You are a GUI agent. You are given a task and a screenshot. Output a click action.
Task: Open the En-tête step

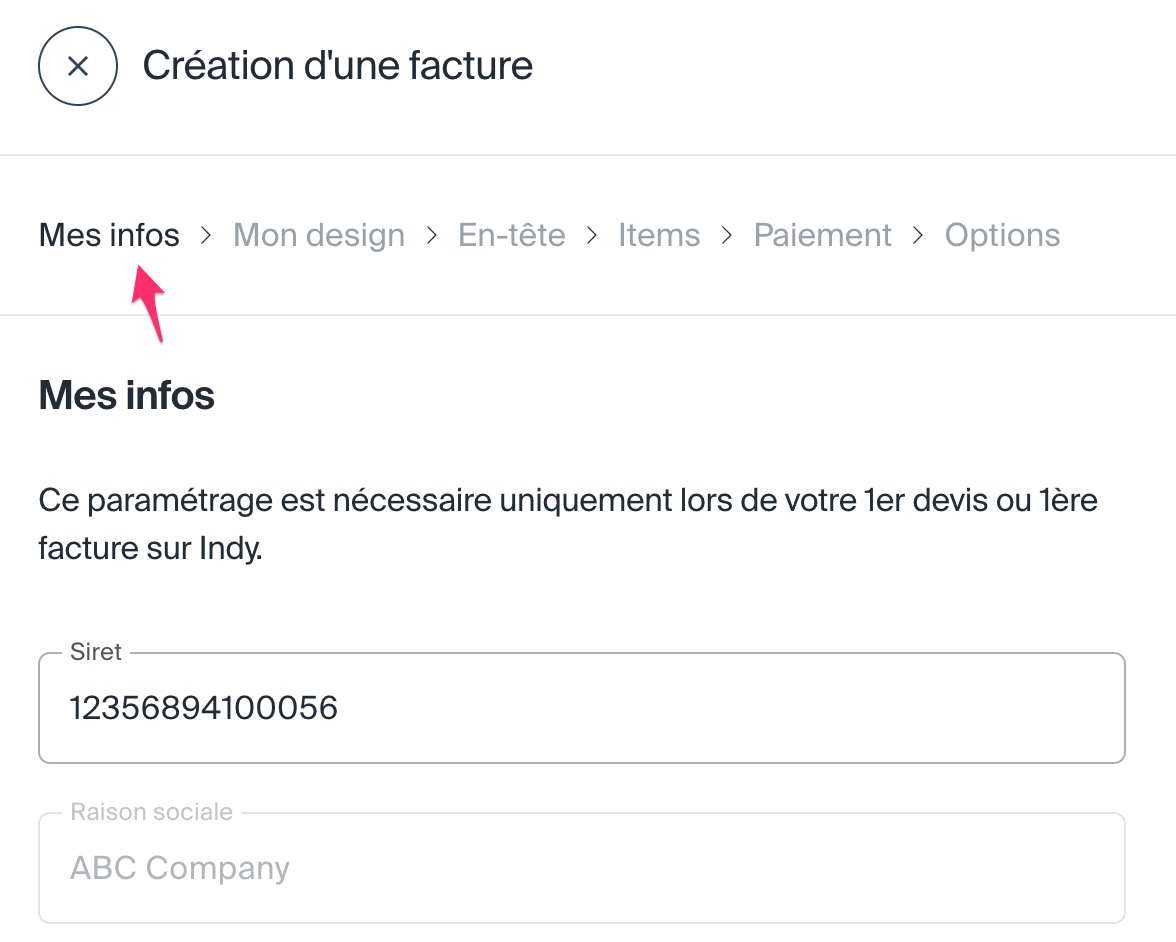pos(511,235)
